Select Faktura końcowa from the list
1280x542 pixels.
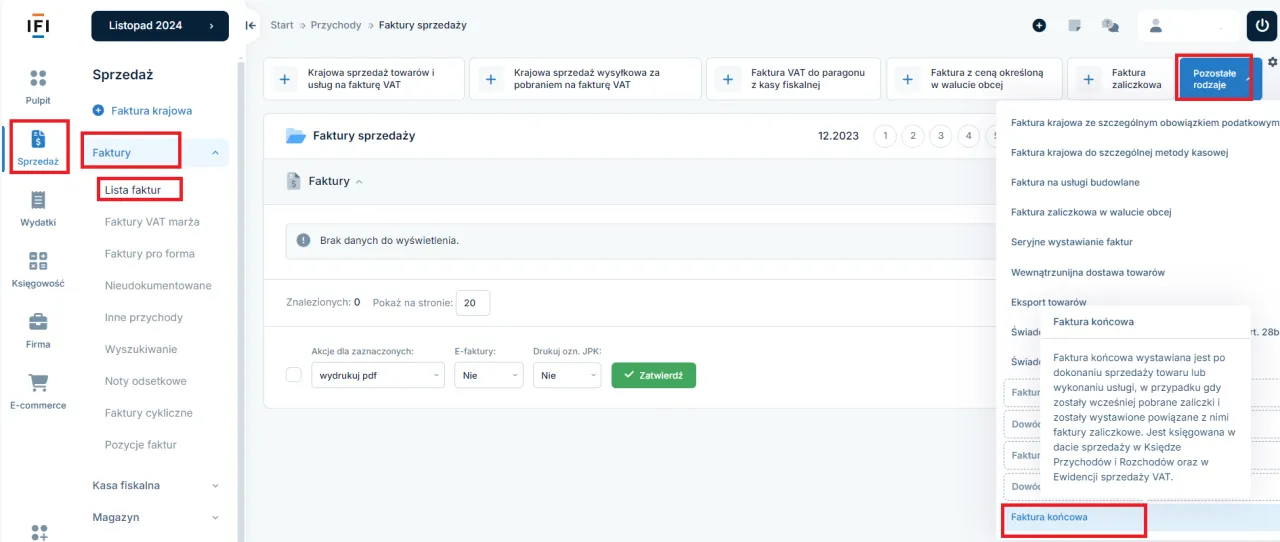(x=1049, y=517)
